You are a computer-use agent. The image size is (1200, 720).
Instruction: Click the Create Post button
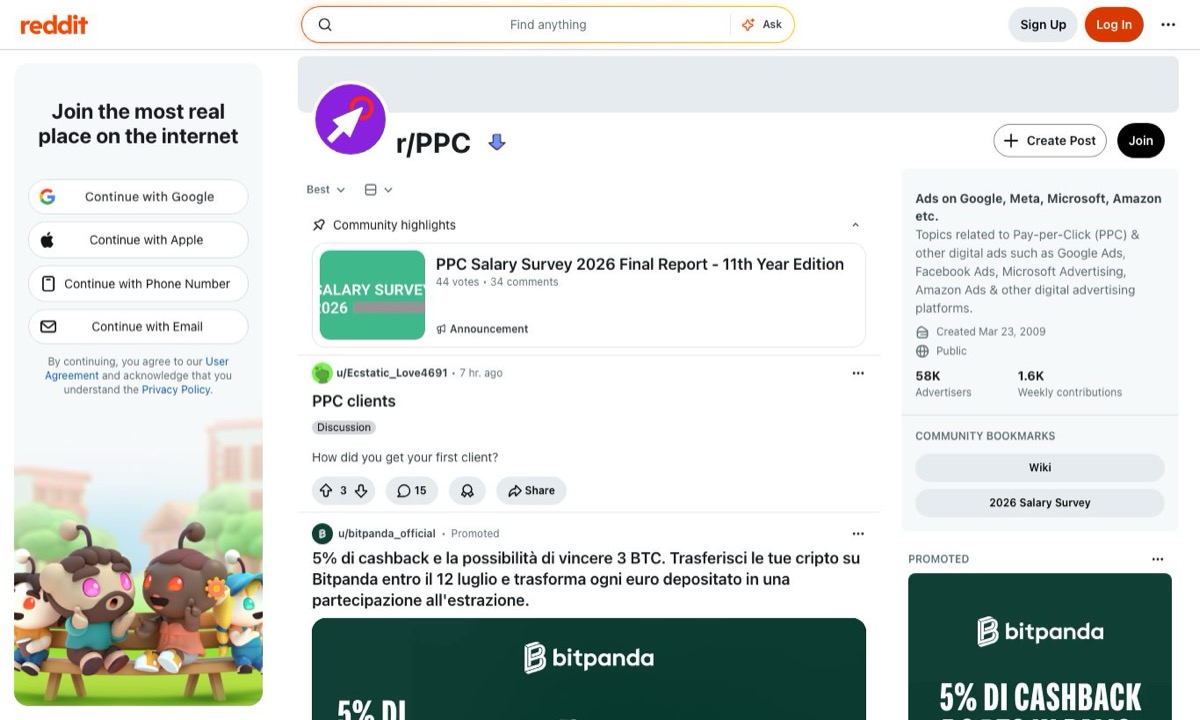[1050, 141]
